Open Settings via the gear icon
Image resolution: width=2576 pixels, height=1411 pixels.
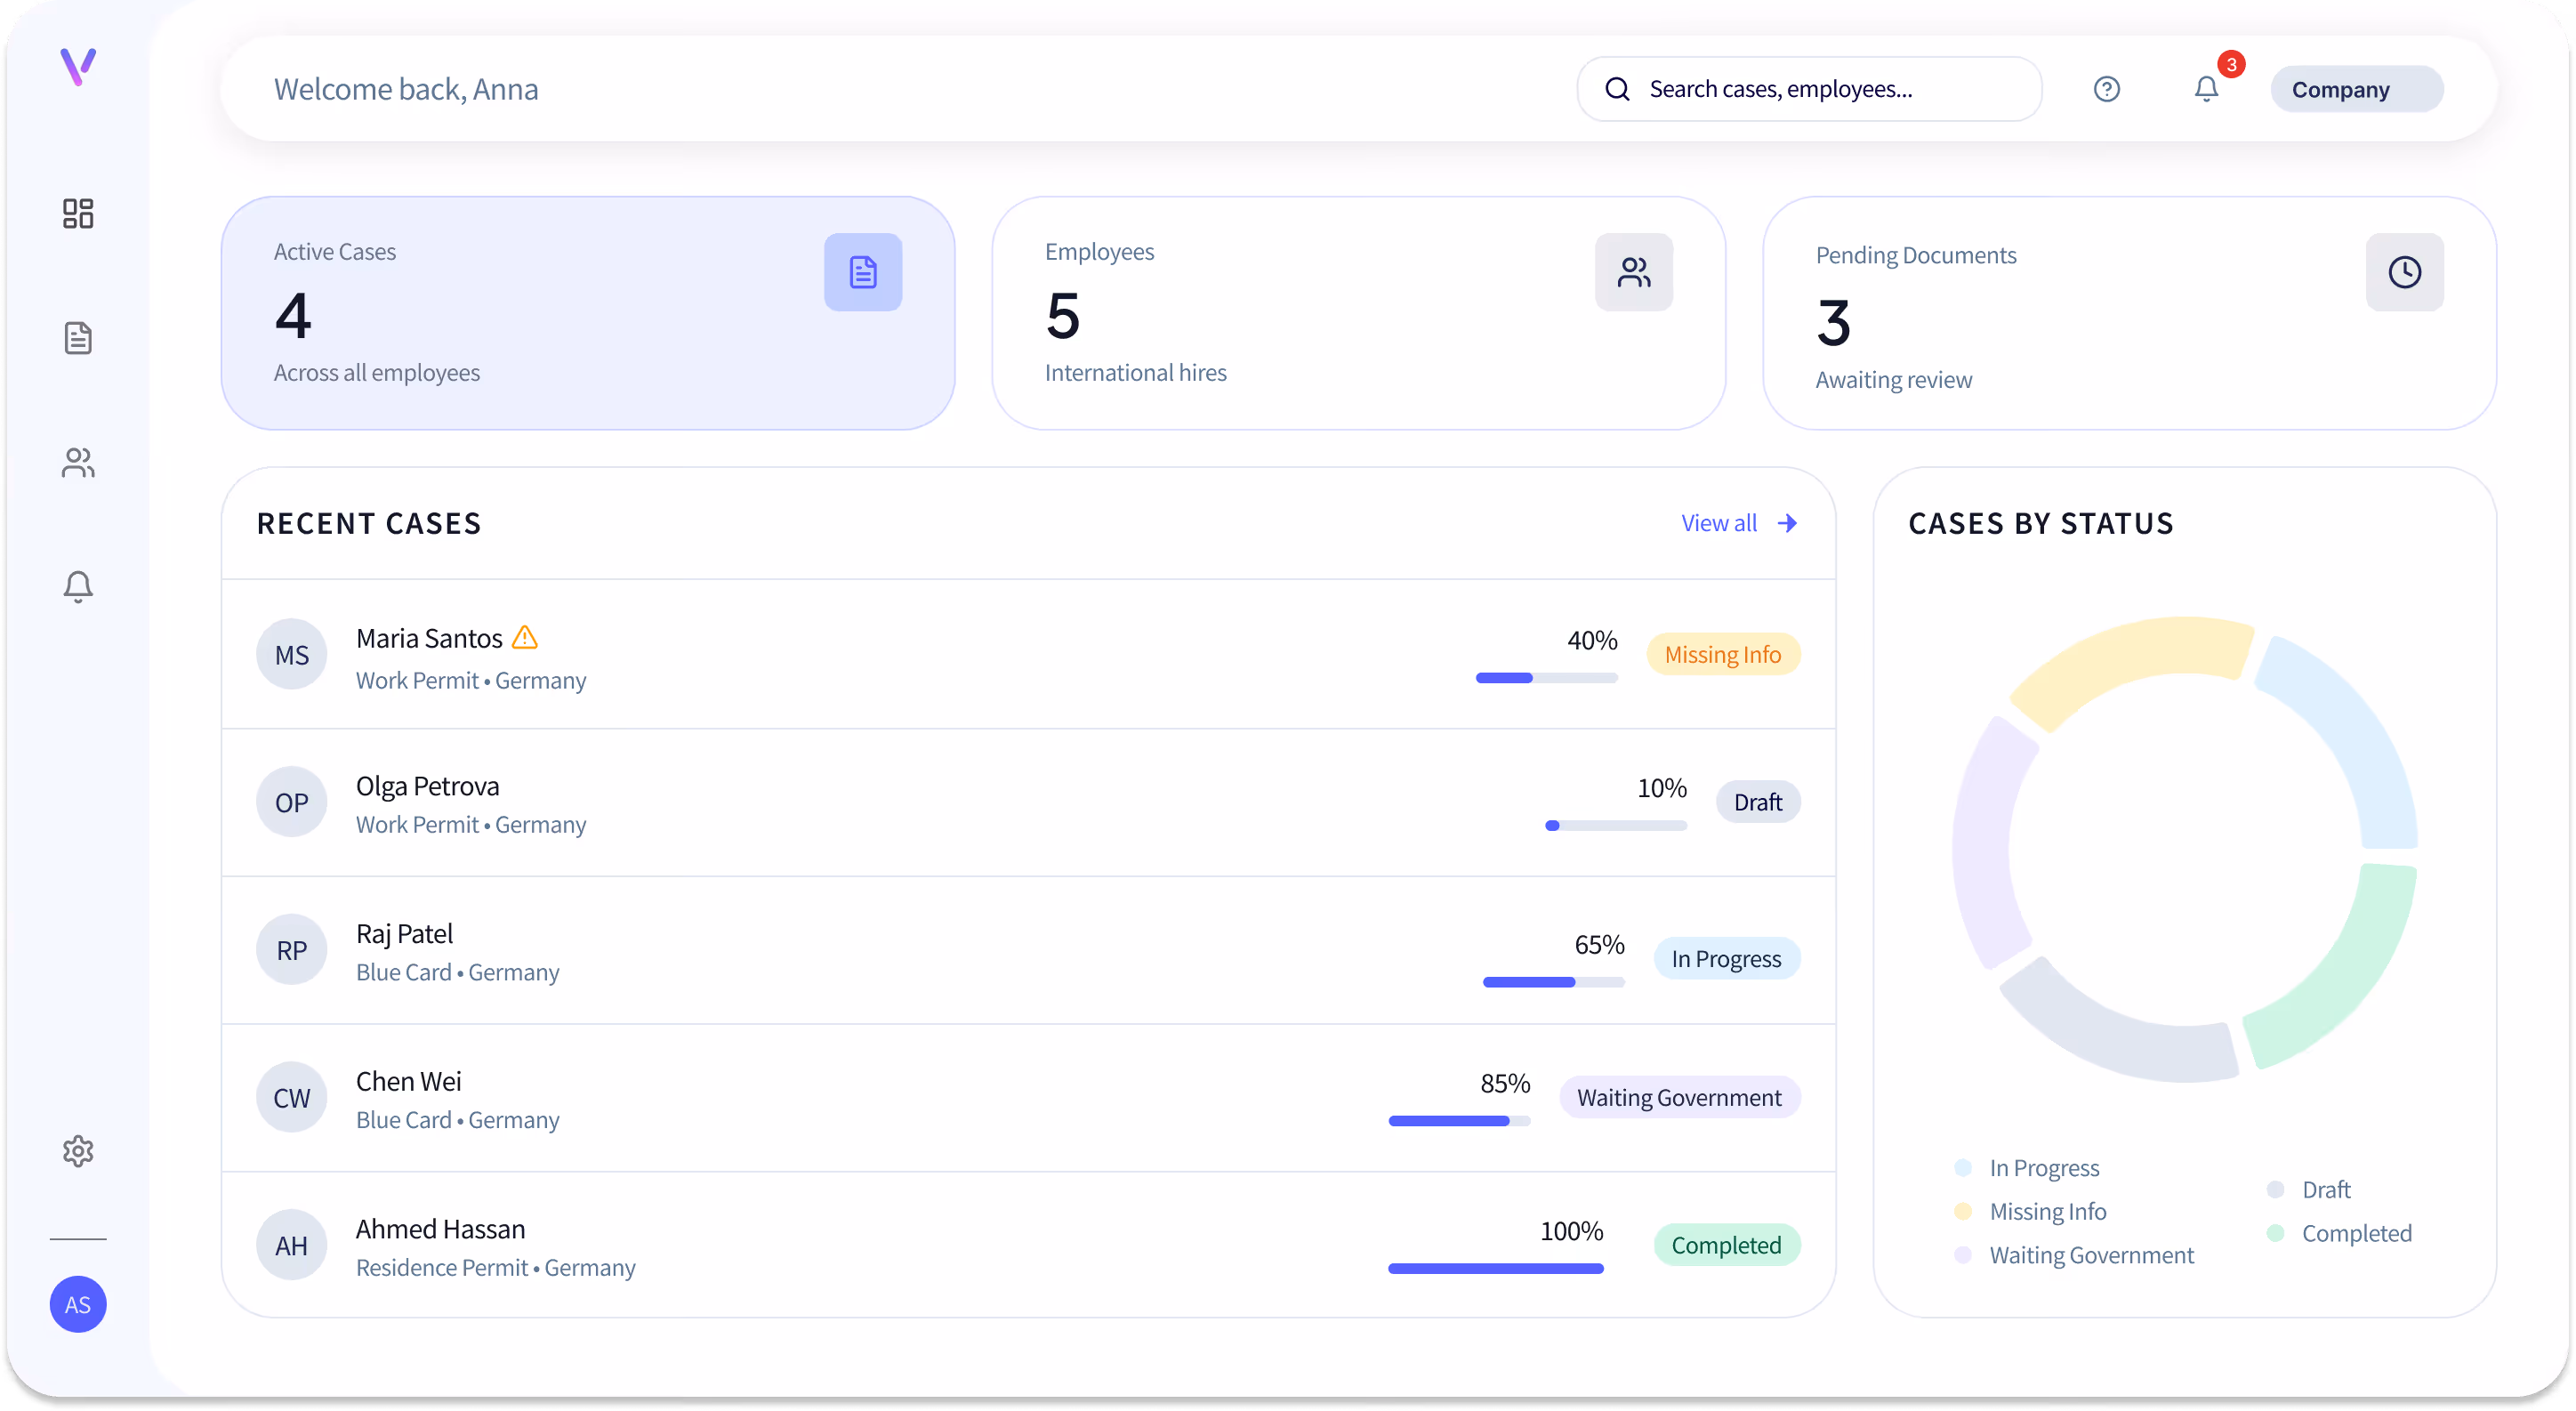click(78, 1151)
